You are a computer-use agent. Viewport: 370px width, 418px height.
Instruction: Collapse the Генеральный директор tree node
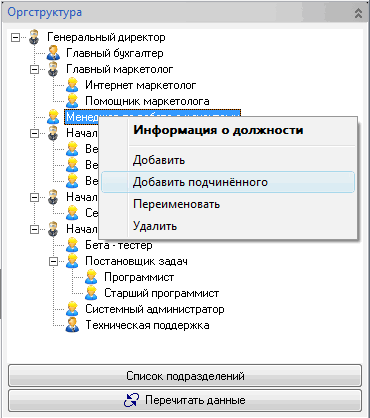click(x=15, y=37)
